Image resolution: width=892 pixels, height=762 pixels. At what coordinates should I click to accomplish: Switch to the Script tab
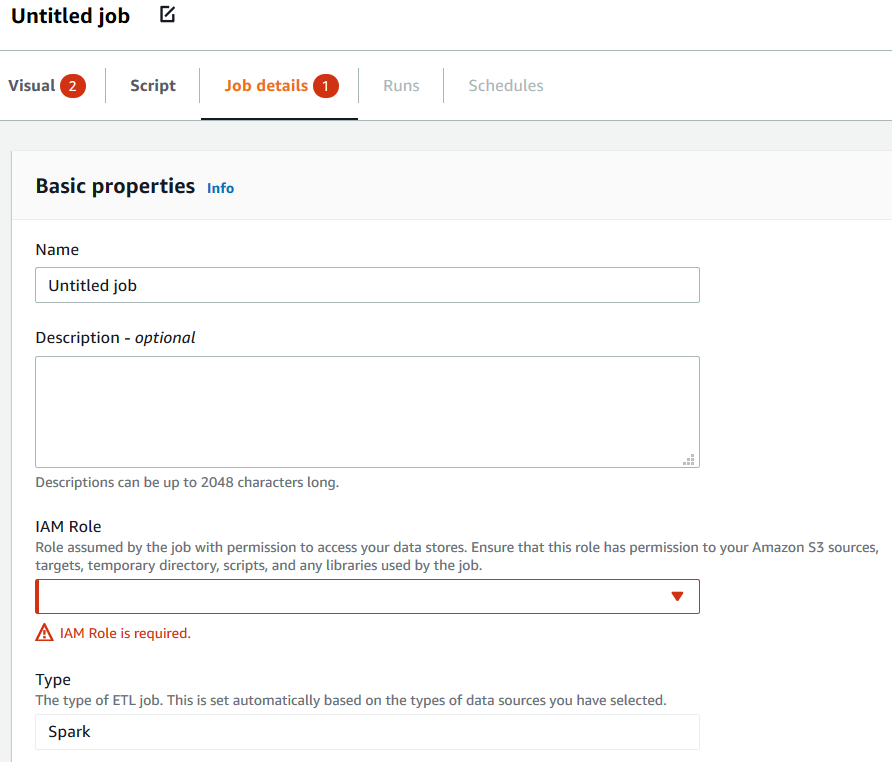(152, 85)
